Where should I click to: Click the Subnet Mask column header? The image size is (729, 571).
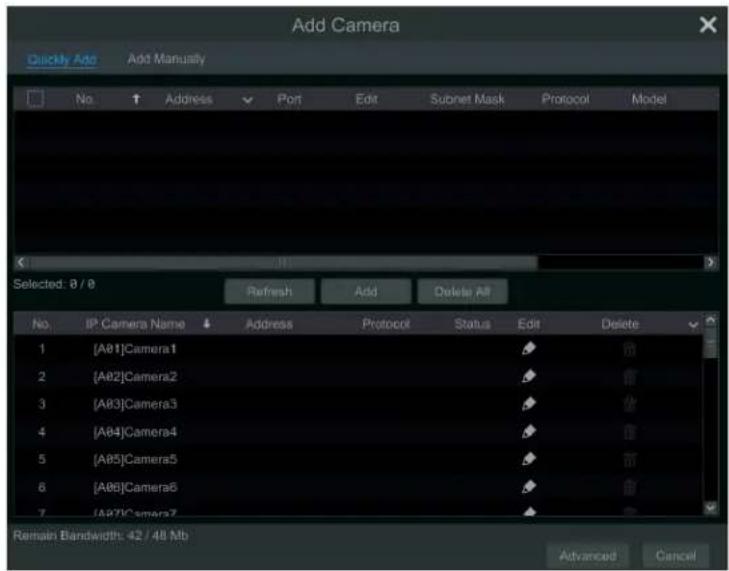pyautogui.click(x=467, y=99)
